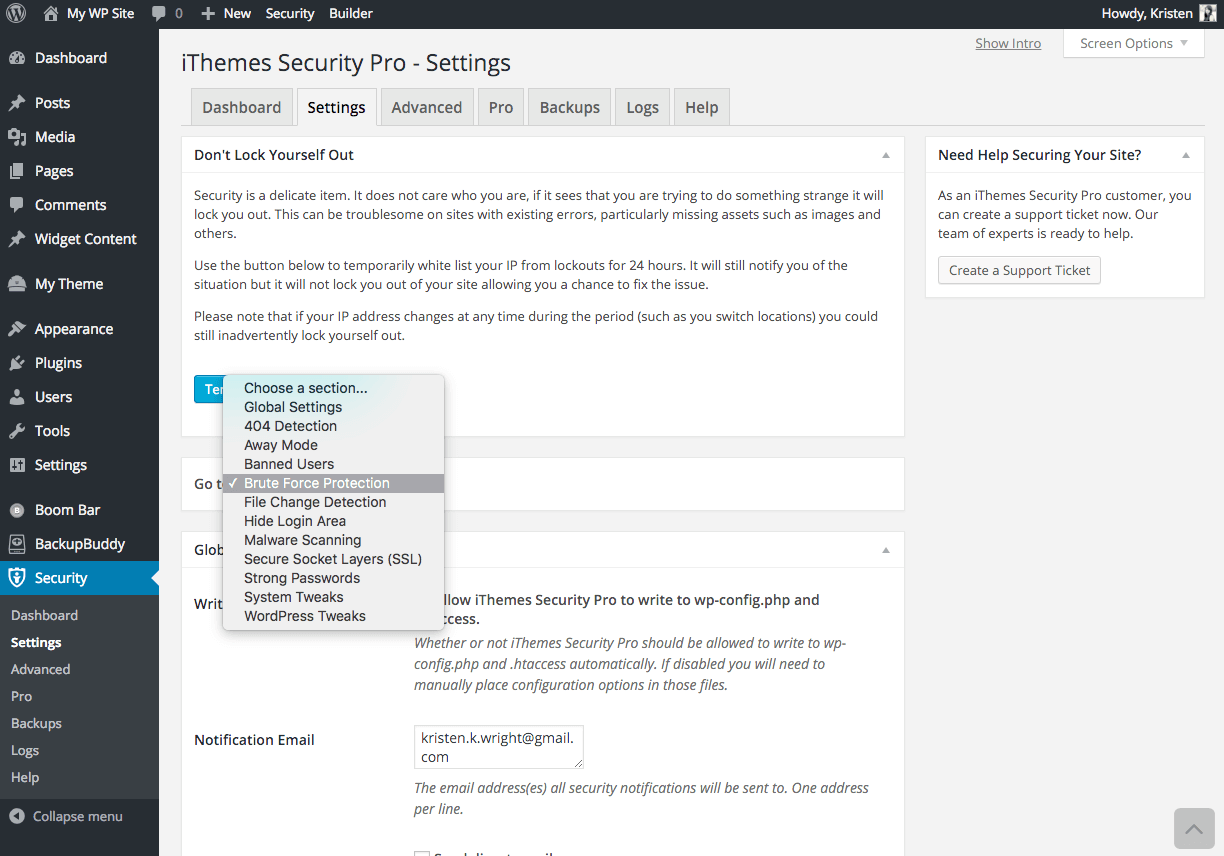This screenshot has height=856, width=1224.
Task: Click the scroll-to-top arrow button
Action: pyautogui.click(x=1194, y=829)
